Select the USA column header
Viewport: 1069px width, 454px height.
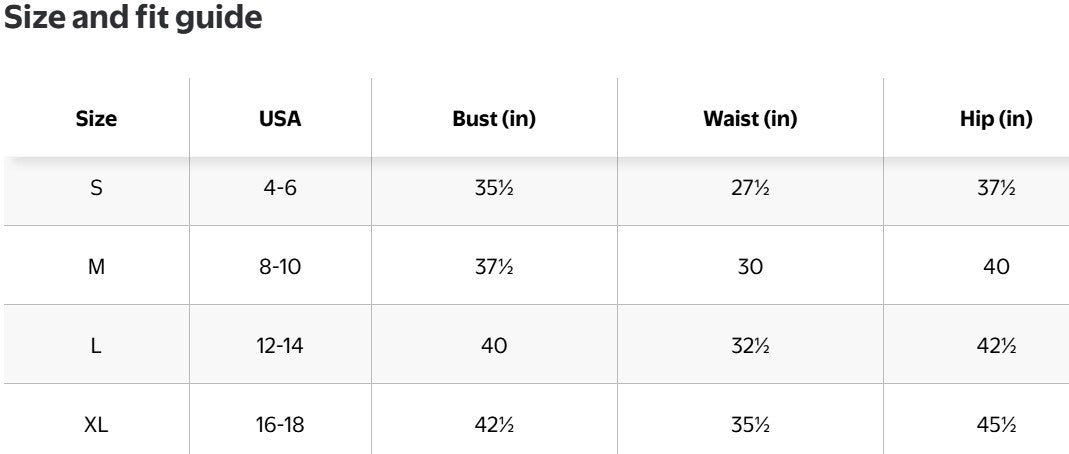coord(280,119)
